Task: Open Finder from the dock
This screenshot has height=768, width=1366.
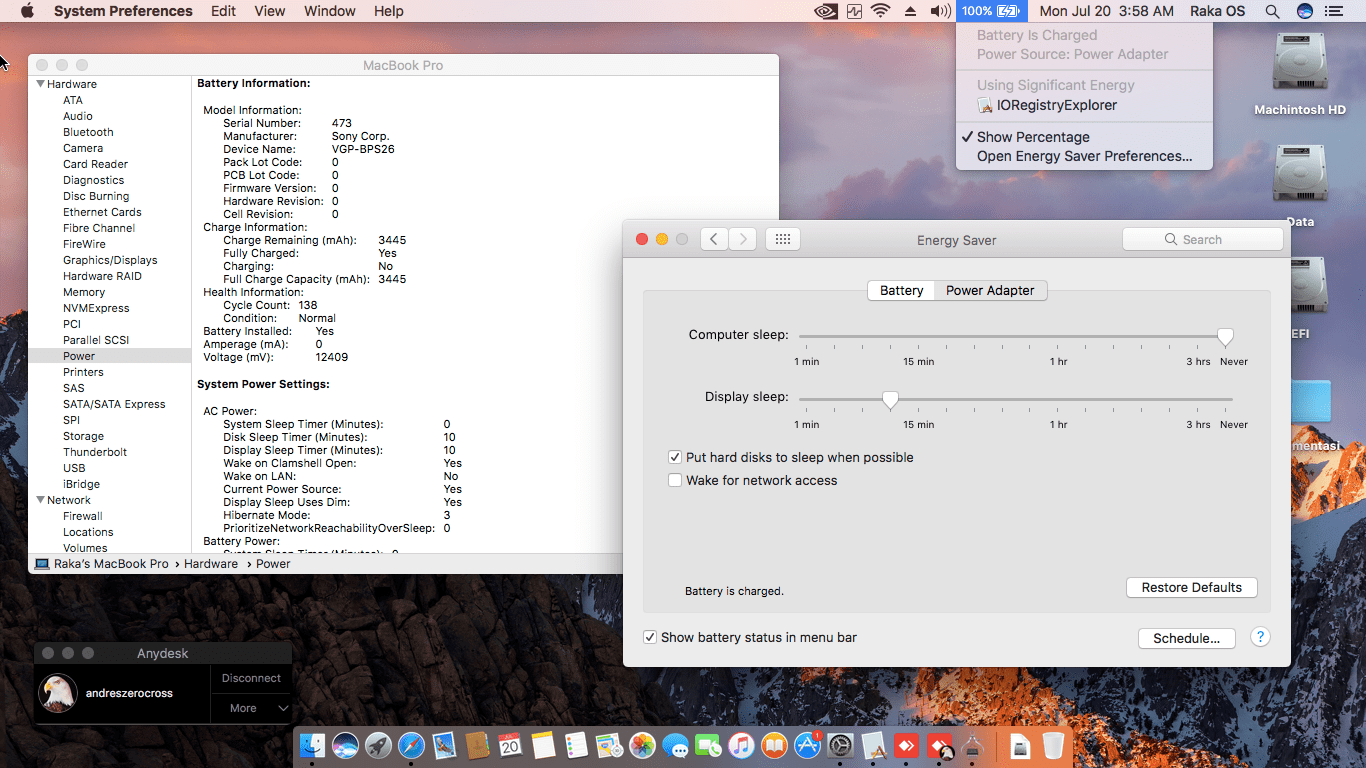Action: click(x=313, y=745)
